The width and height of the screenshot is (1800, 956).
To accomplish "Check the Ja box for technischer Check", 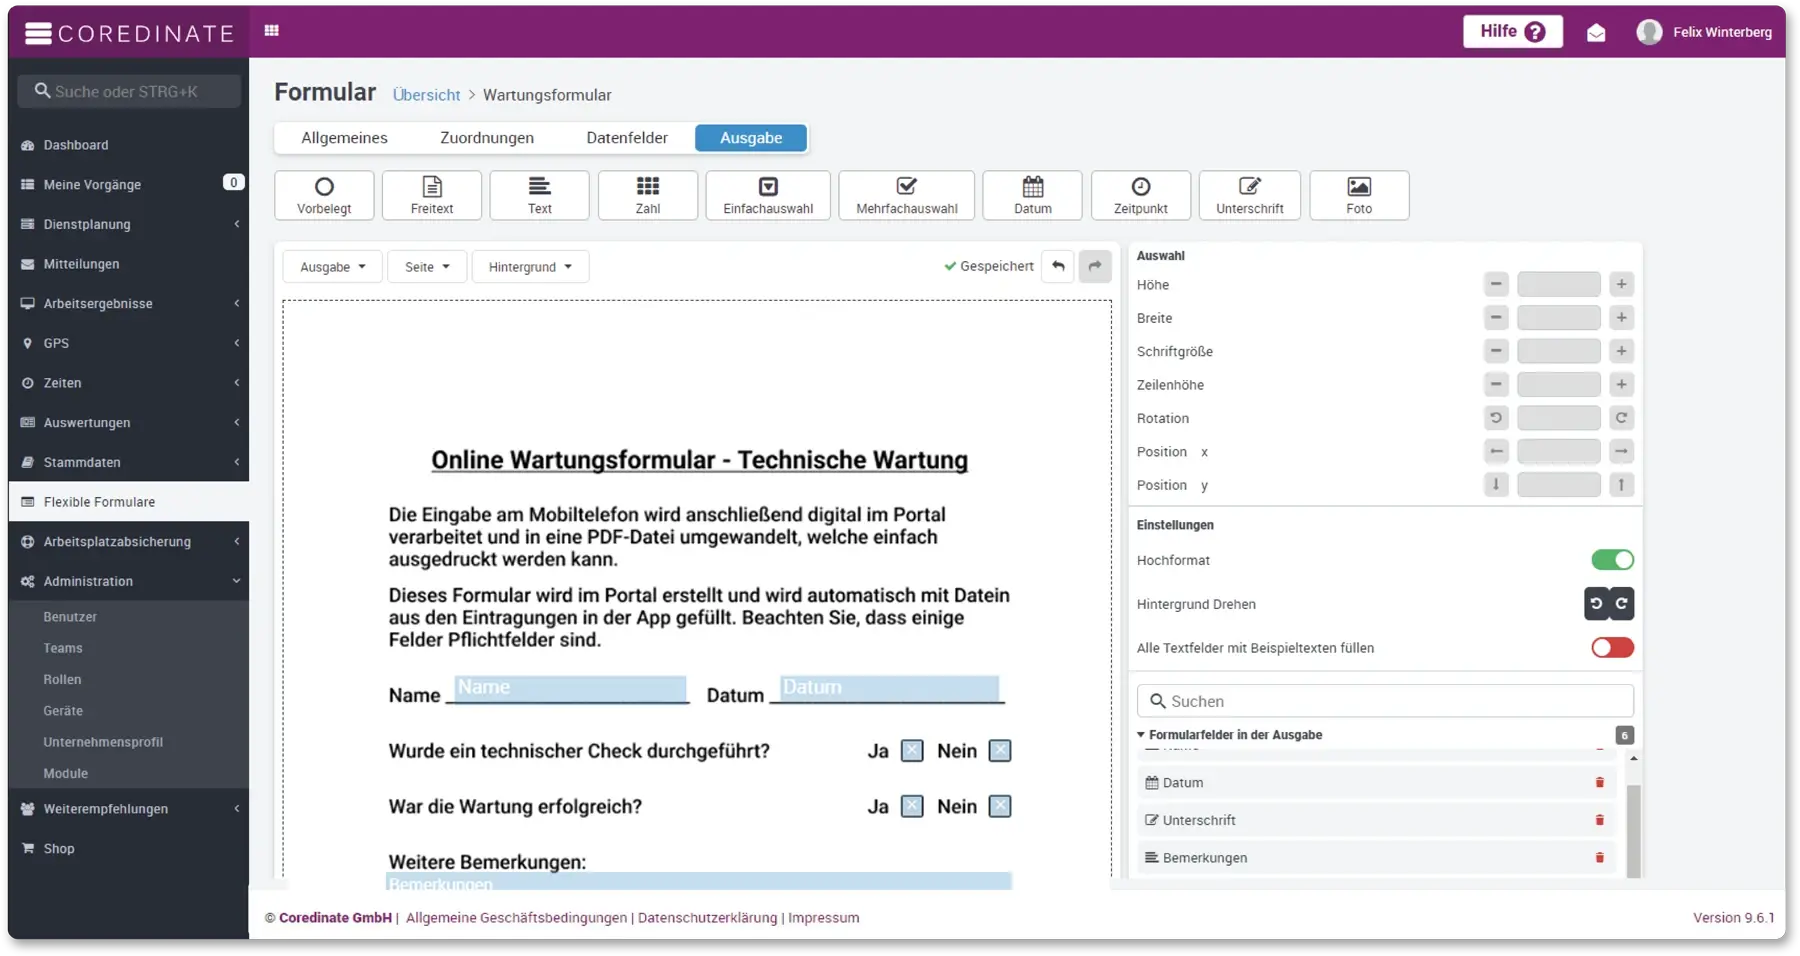I will (x=911, y=751).
